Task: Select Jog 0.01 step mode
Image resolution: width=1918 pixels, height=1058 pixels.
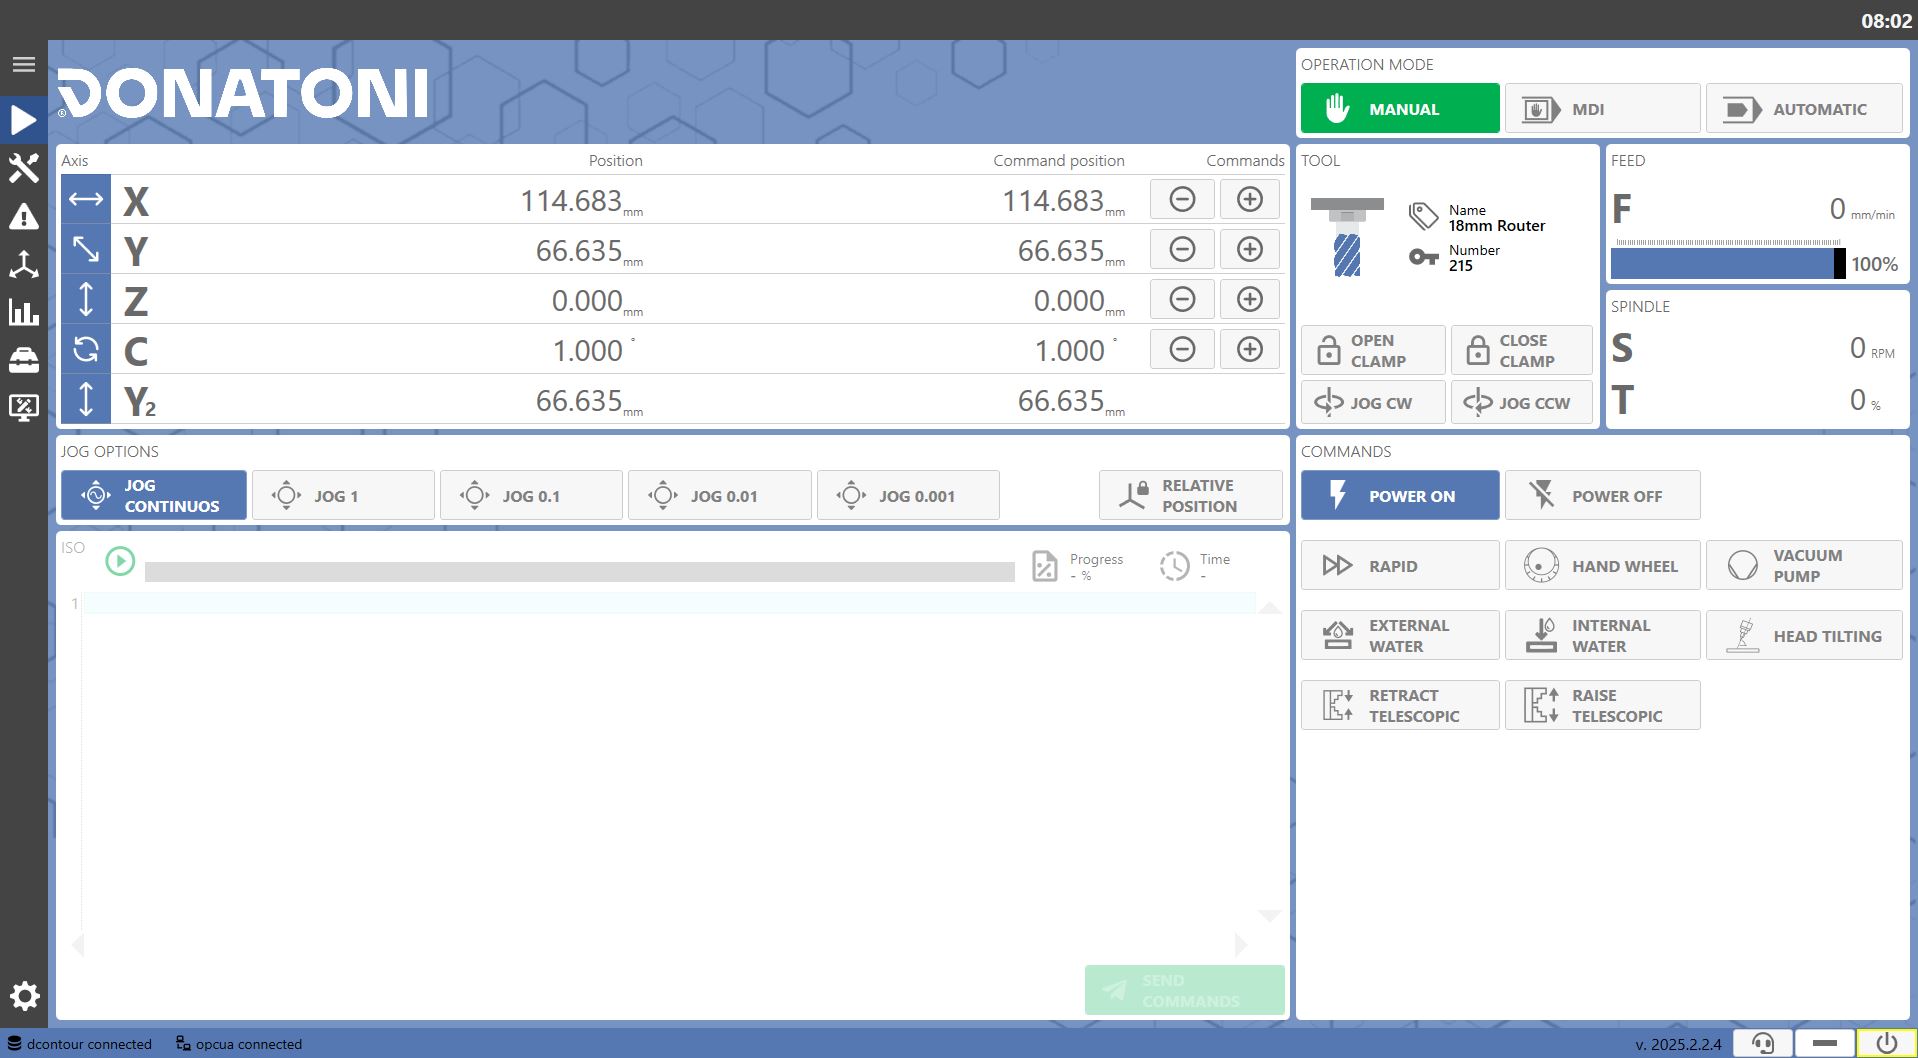Action: [x=720, y=495]
